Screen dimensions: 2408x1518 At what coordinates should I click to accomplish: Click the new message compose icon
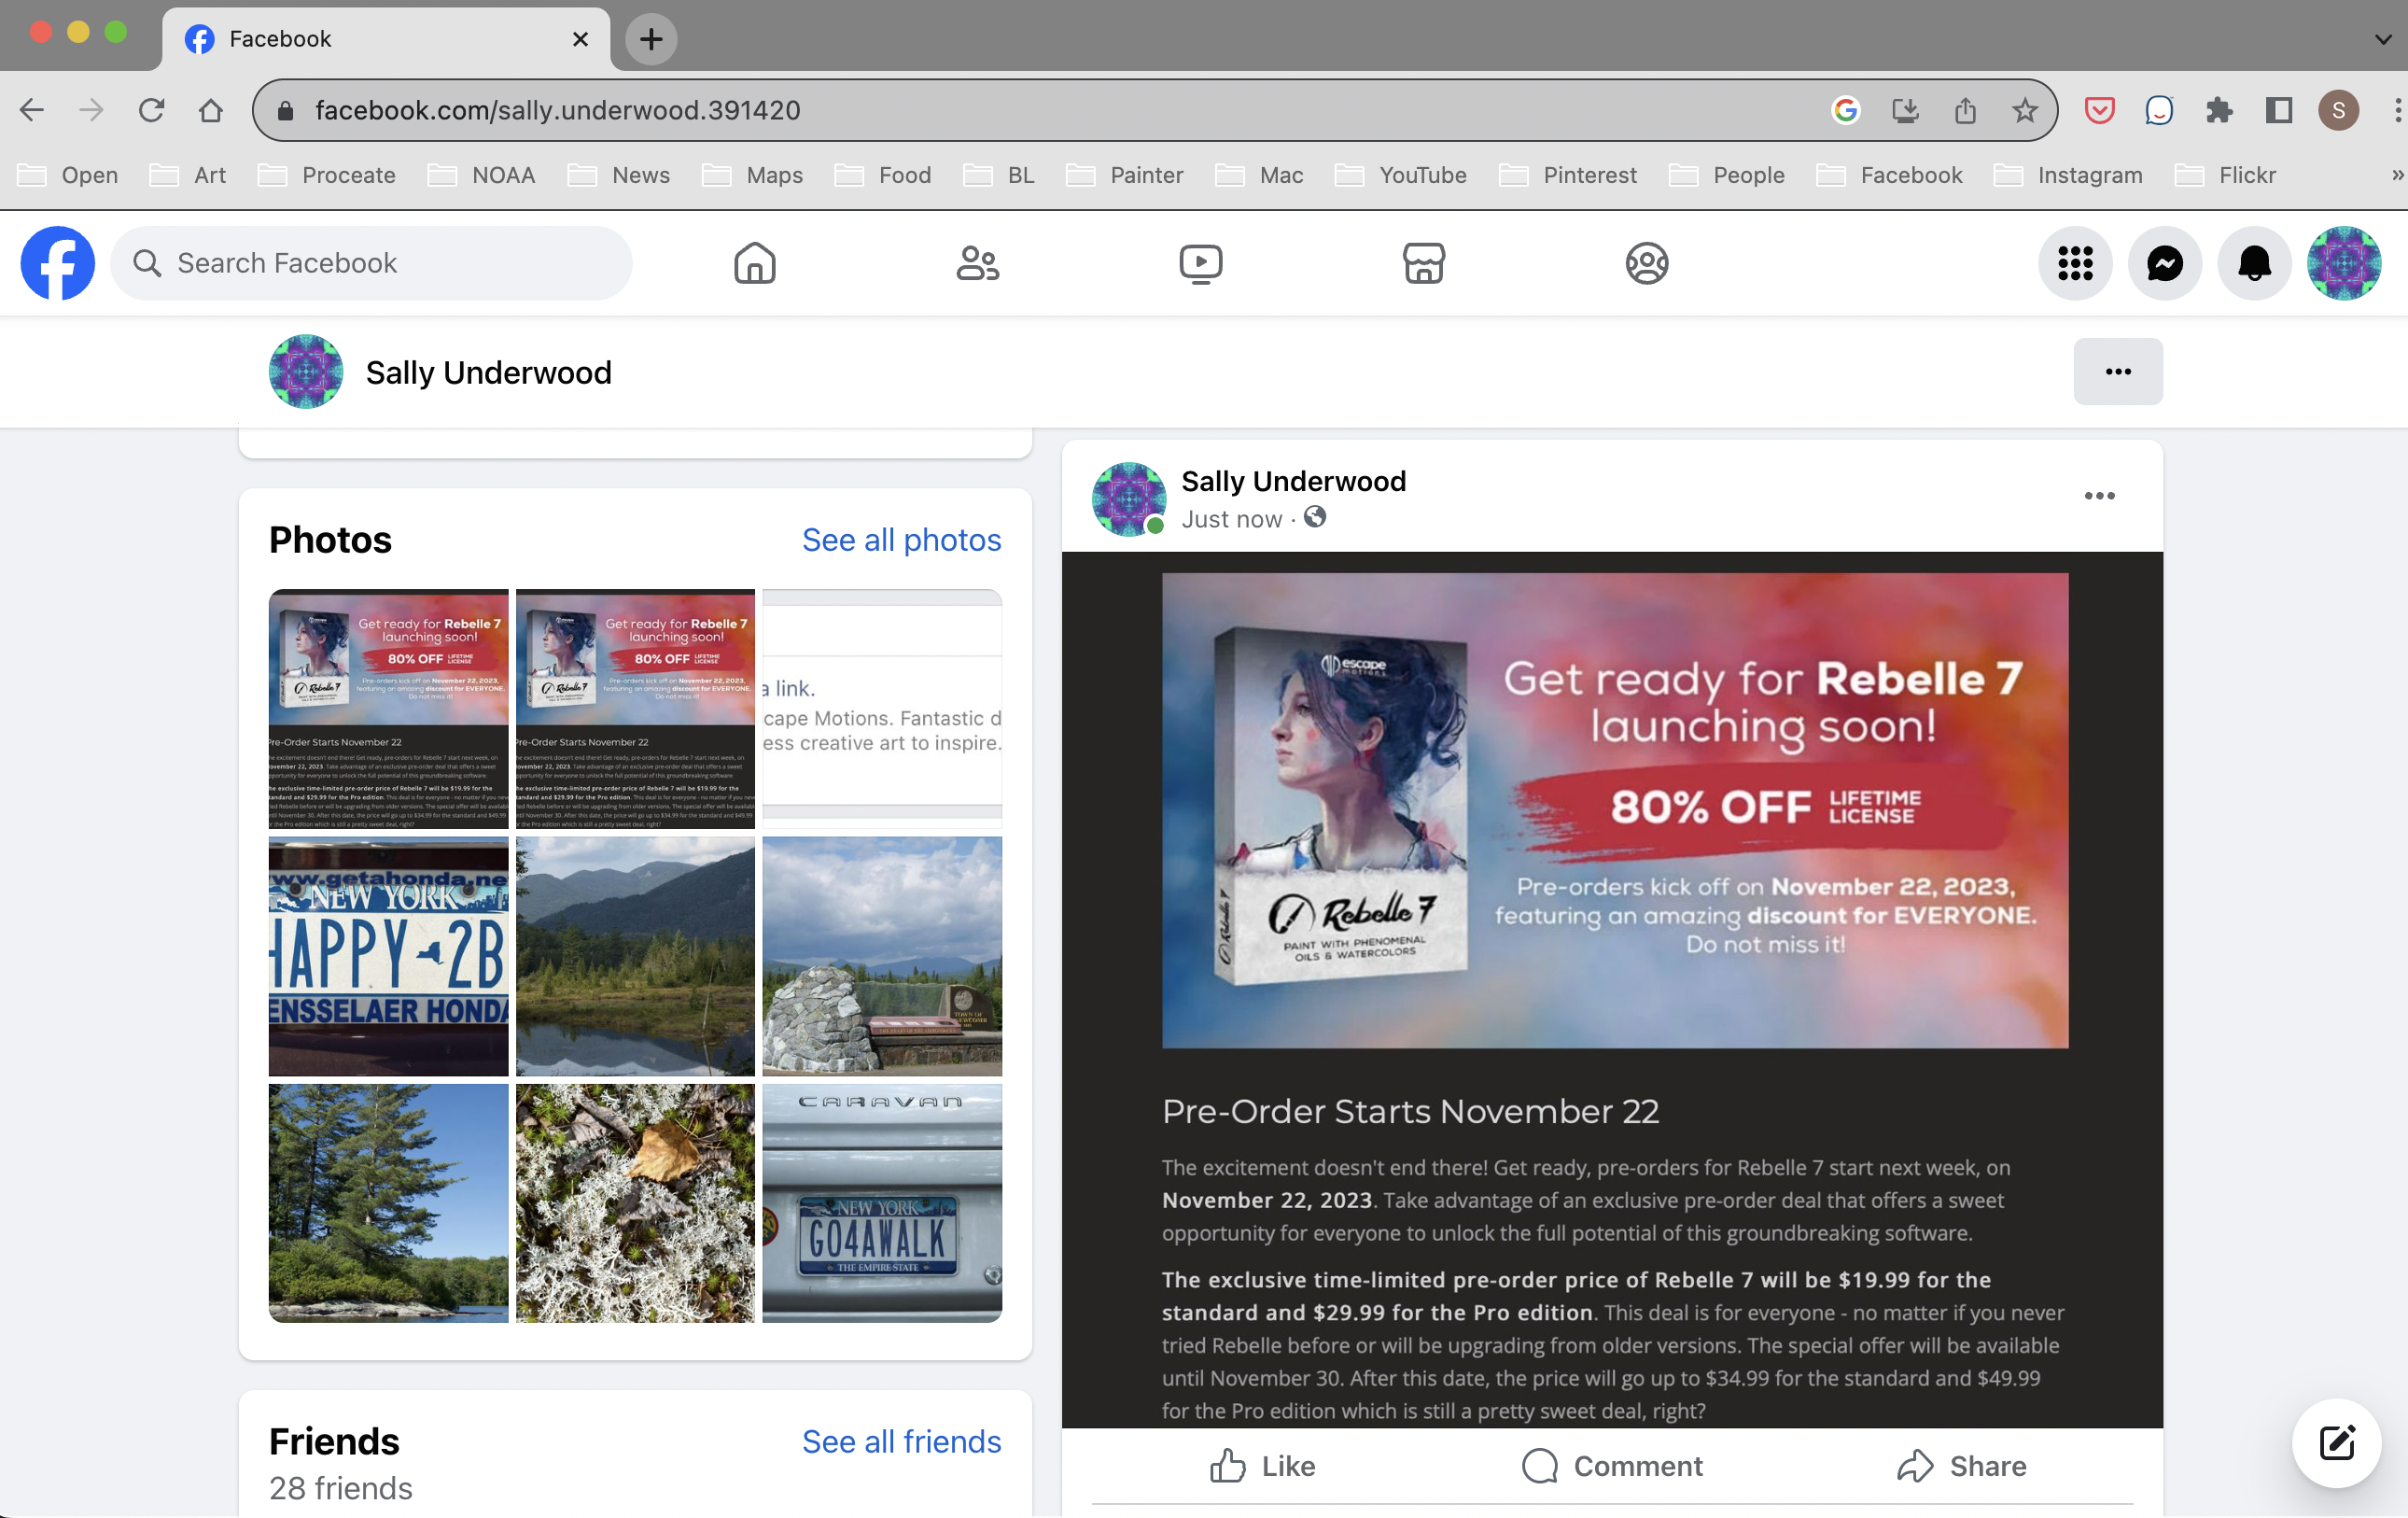[x=2336, y=1443]
